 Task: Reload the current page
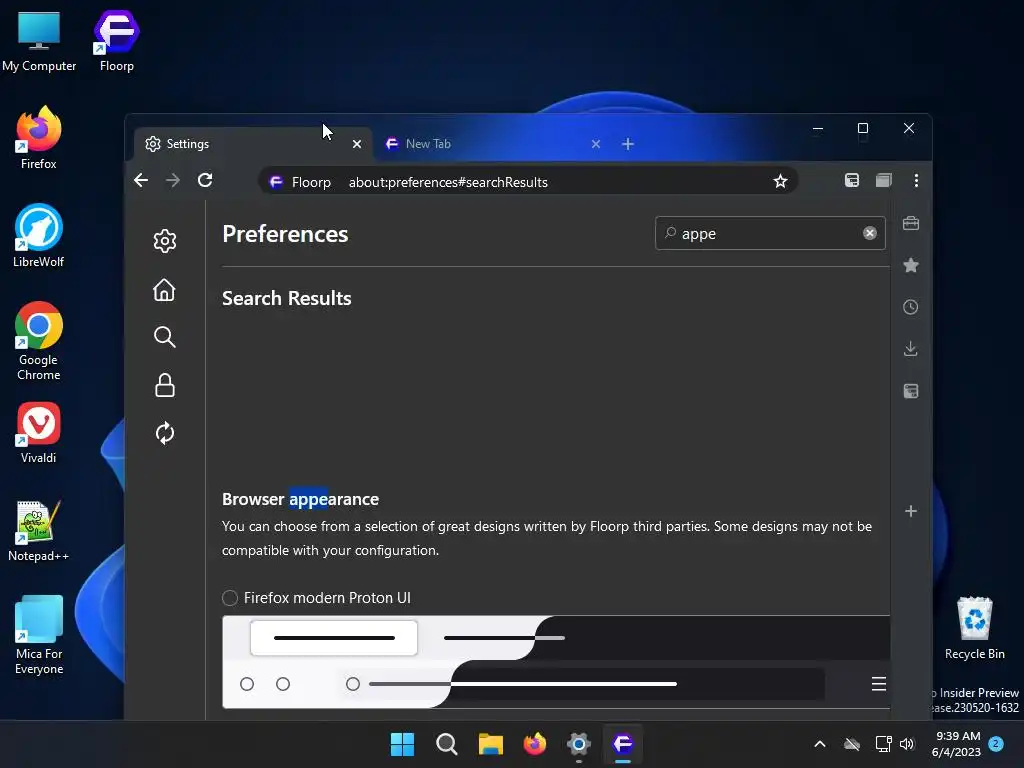point(205,180)
